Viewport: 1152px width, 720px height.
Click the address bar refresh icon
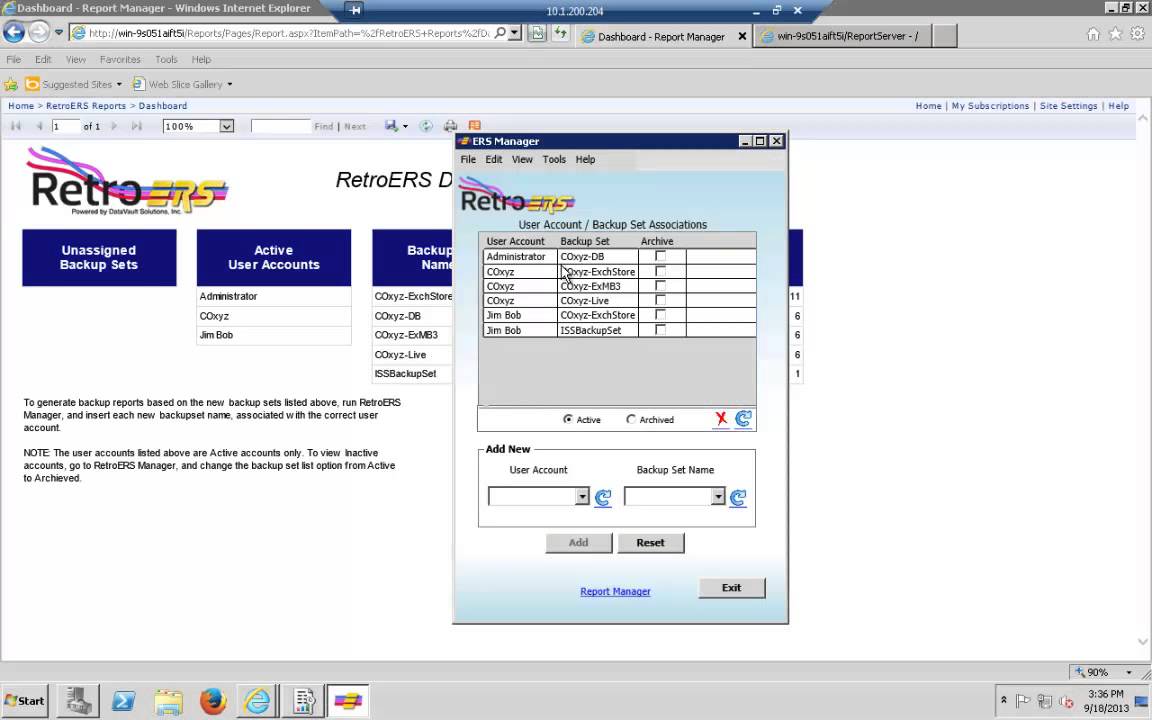(561, 33)
